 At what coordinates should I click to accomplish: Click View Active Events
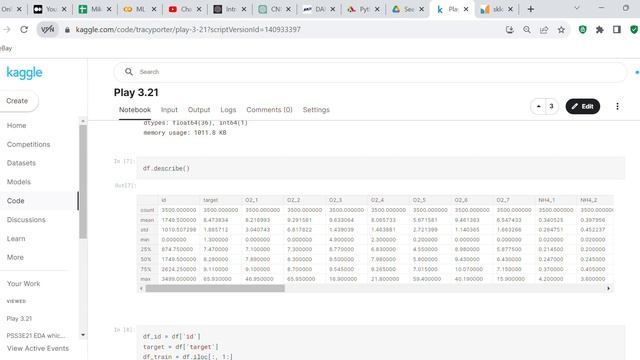pos(38,348)
